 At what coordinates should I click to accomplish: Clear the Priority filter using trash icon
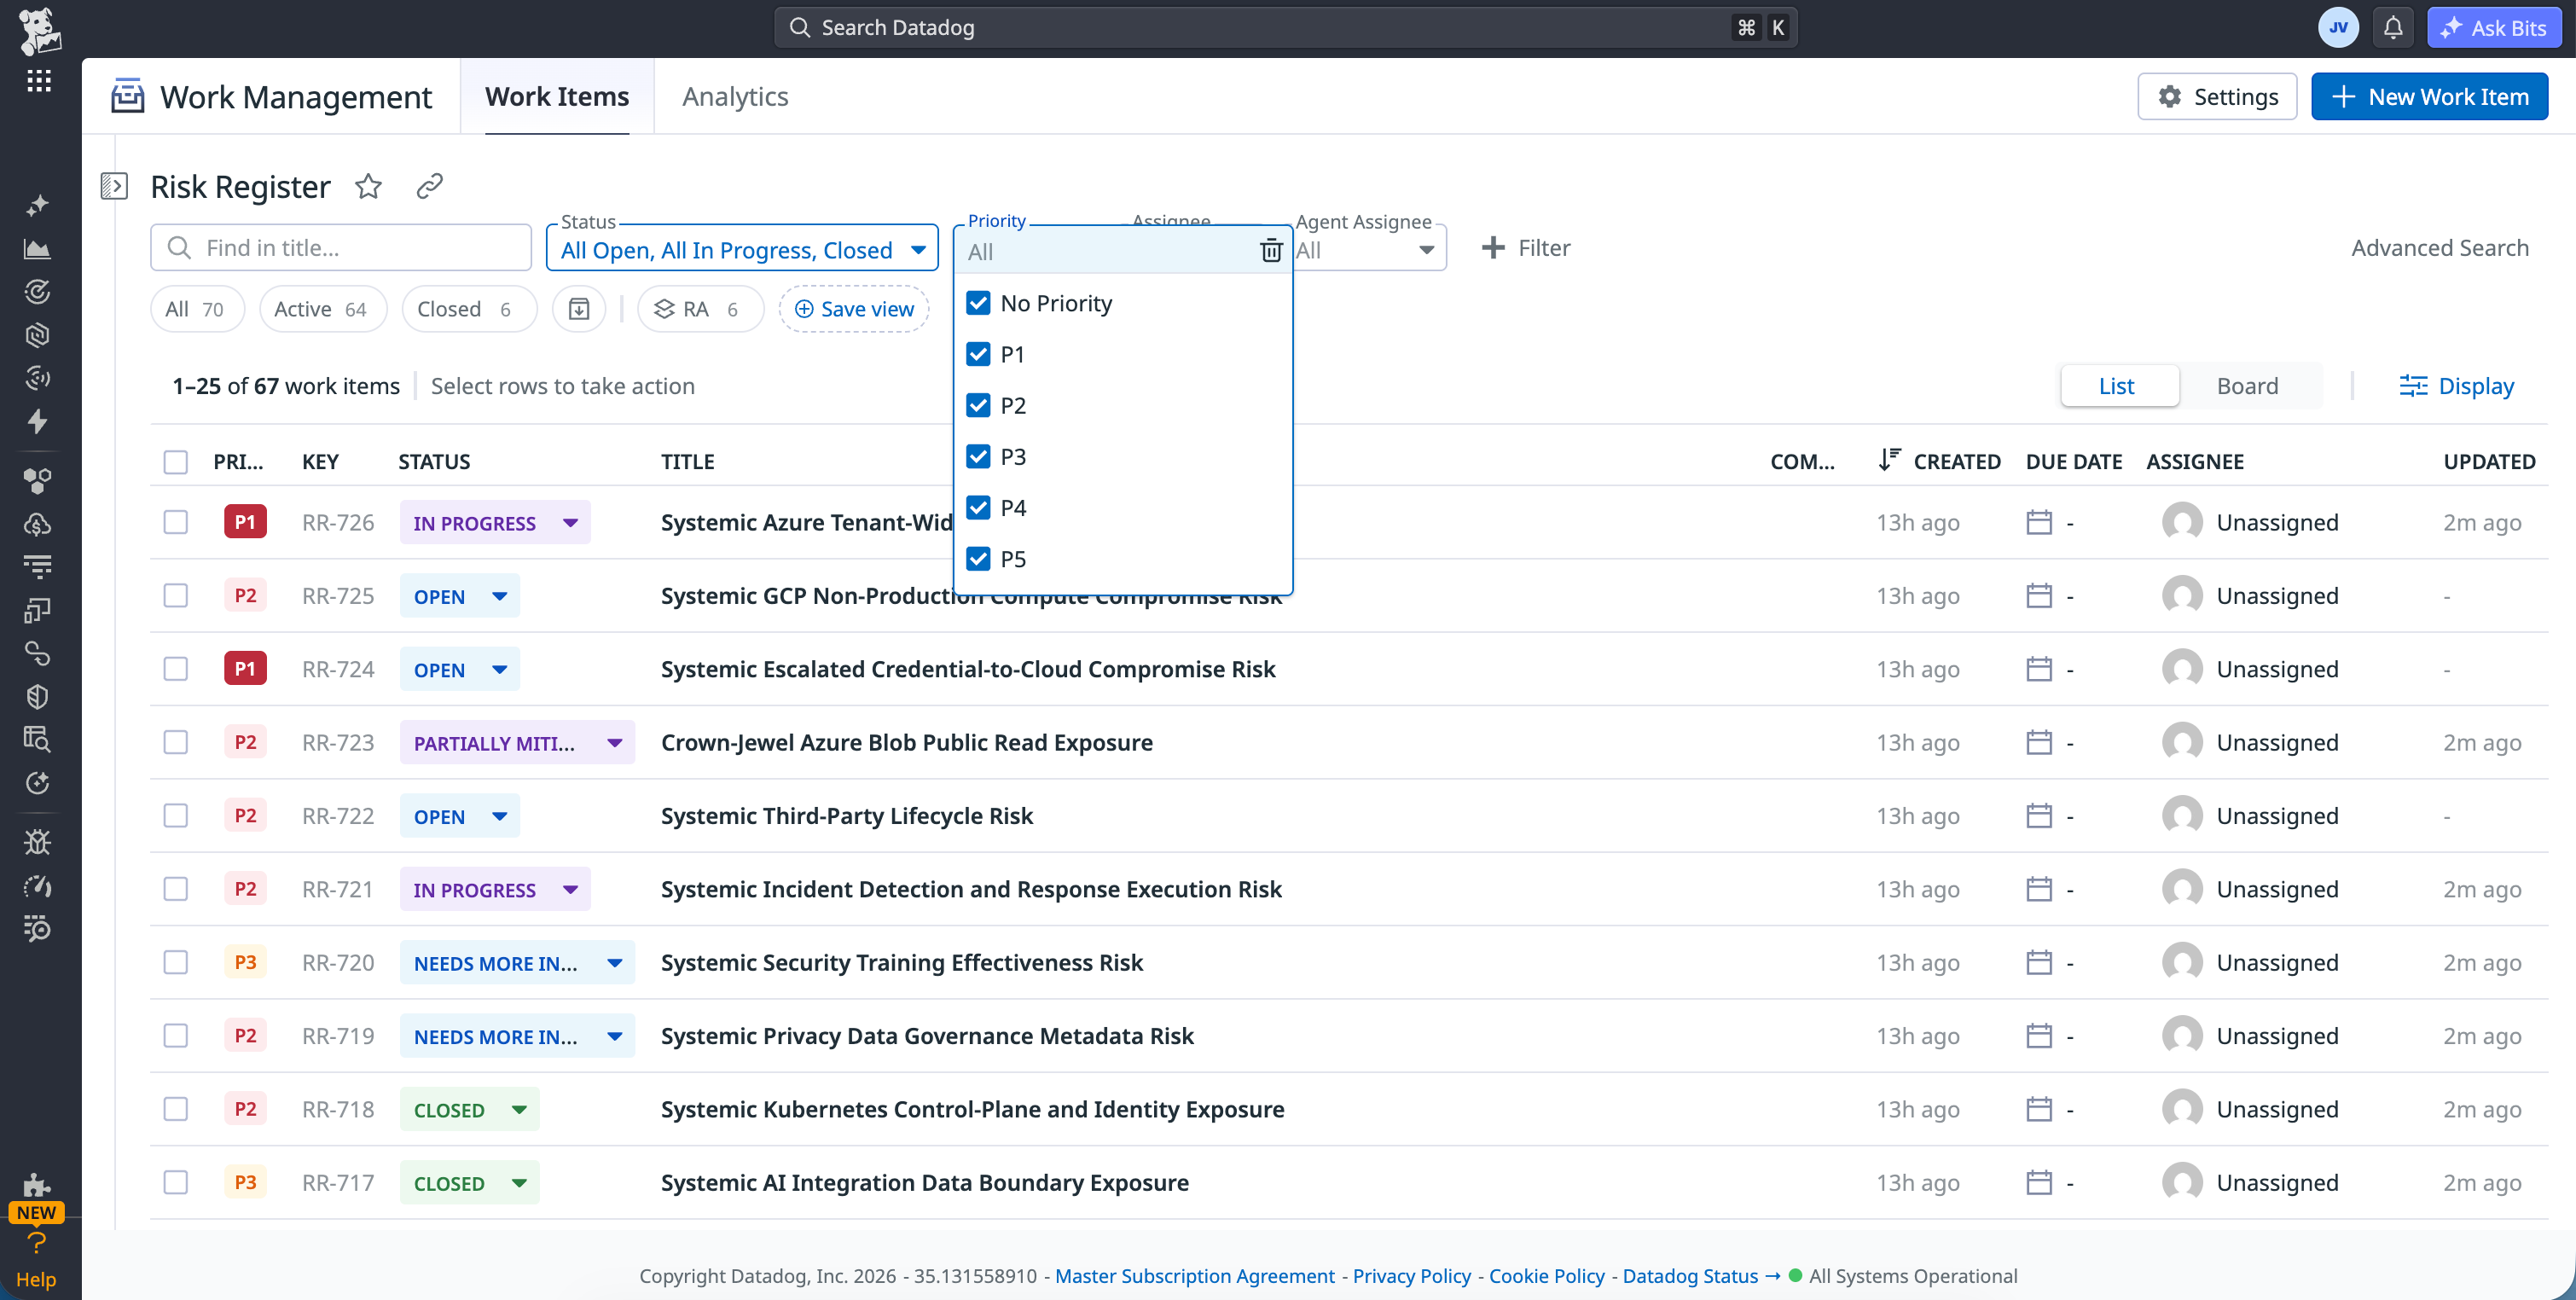coord(1270,250)
